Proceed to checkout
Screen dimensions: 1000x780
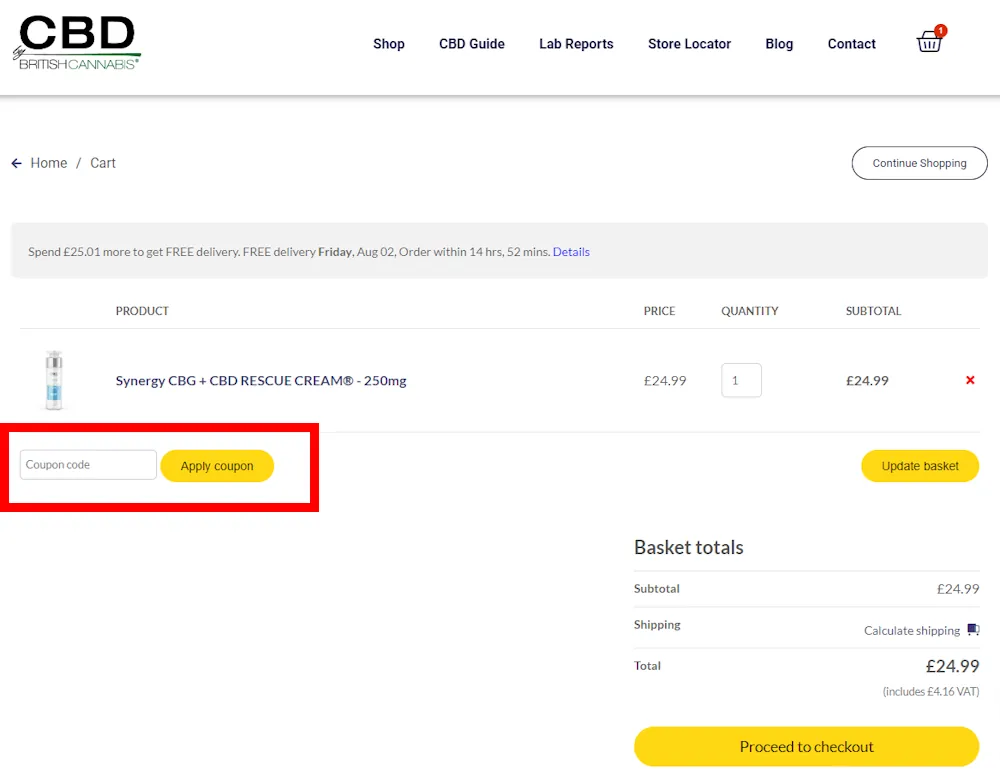click(806, 747)
